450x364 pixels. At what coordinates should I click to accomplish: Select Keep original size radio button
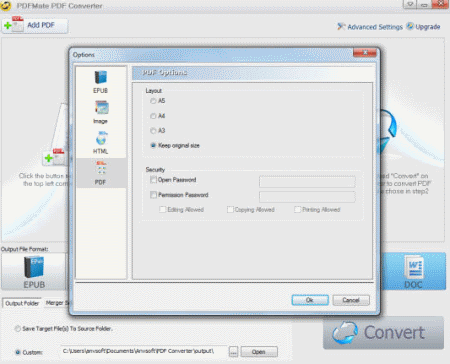click(153, 145)
